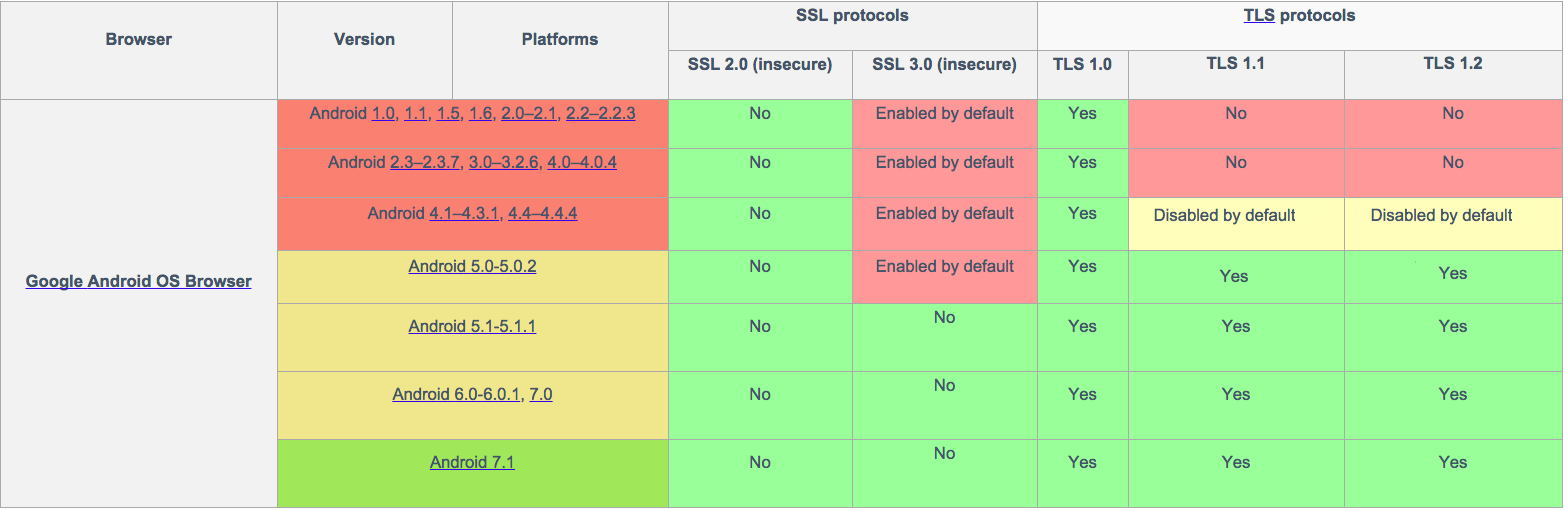The width and height of the screenshot is (1564, 510).
Task: Open the TLS link in header
Action: pos(1258,15)
